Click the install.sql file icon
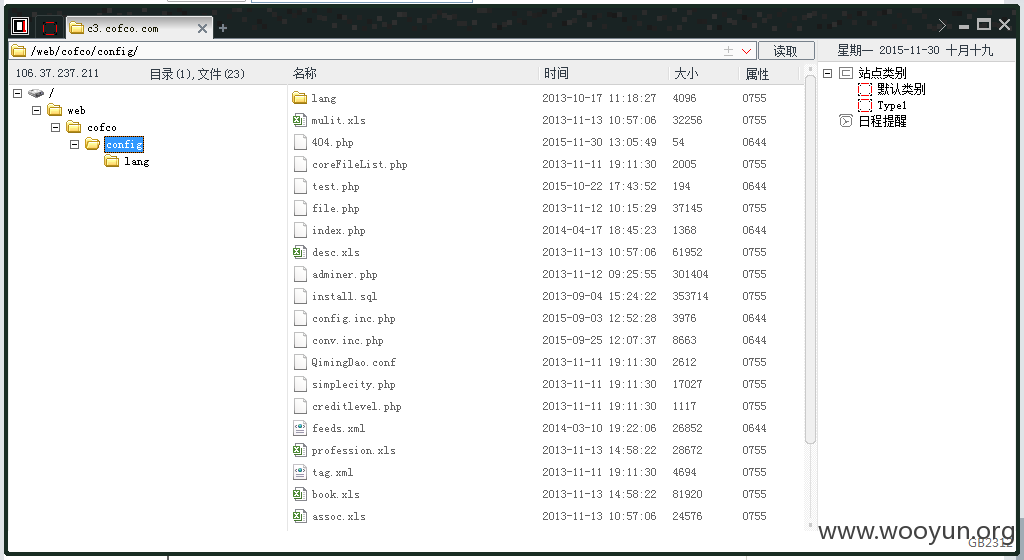This screenshot has height=560, width=1024. tap(300, 296)
